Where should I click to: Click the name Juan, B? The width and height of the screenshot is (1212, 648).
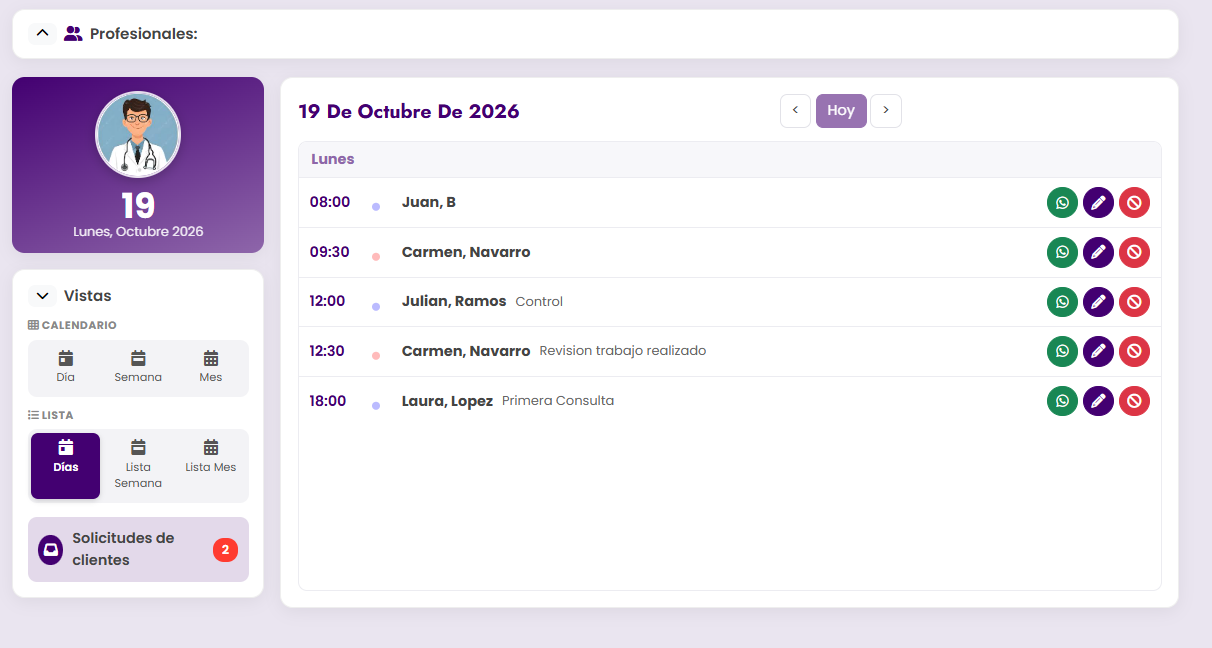[x=429, y=202]
